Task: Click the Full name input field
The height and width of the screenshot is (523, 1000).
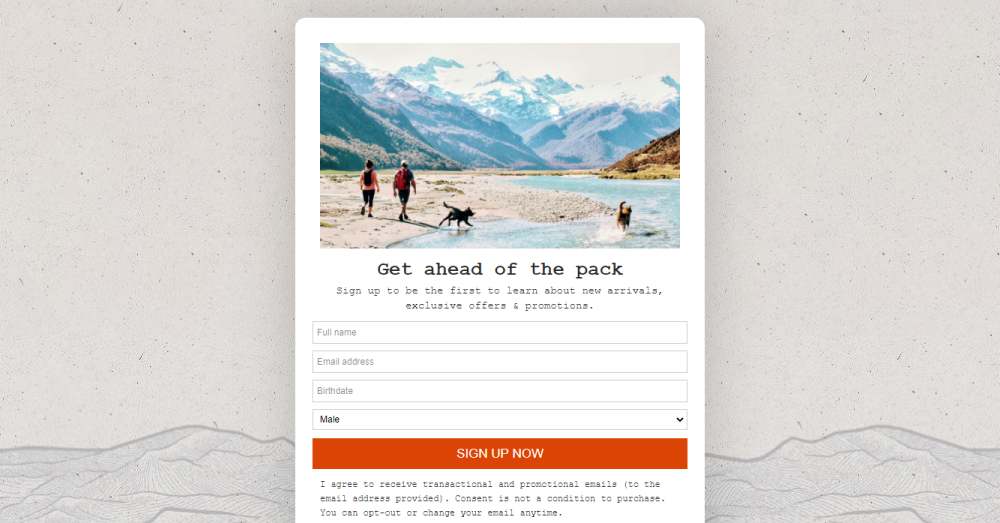Action: click(499, 332)
